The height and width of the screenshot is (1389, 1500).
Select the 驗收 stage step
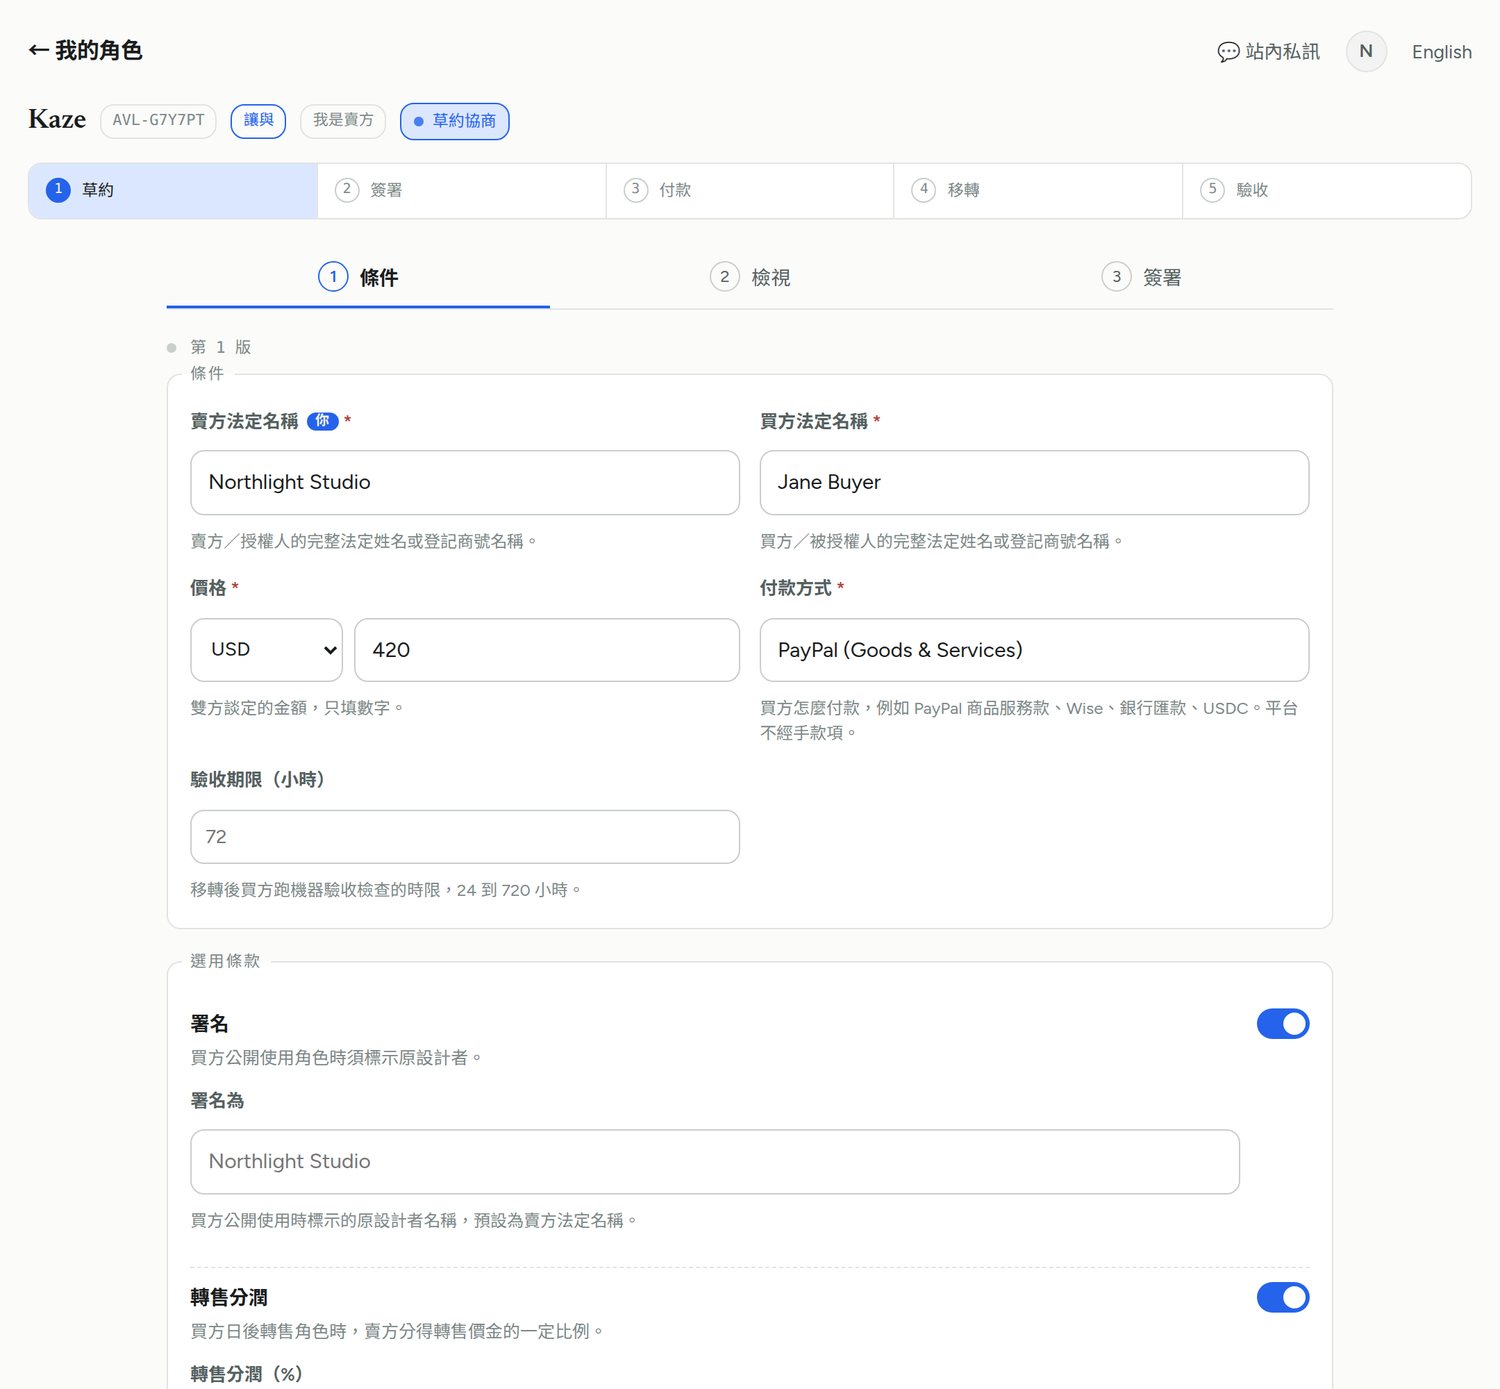click(1327, 190)
